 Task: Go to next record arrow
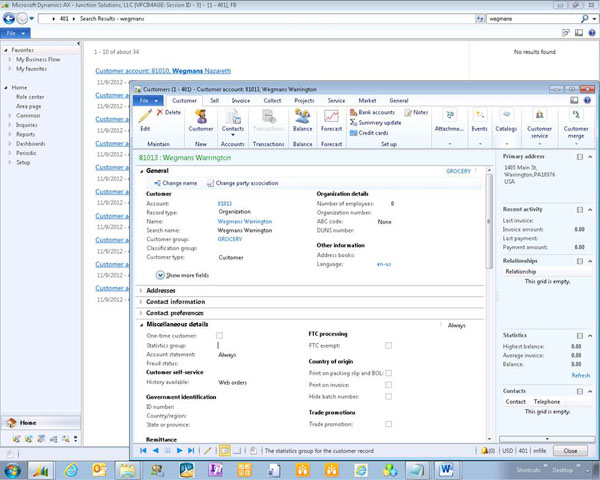[179, 451]
